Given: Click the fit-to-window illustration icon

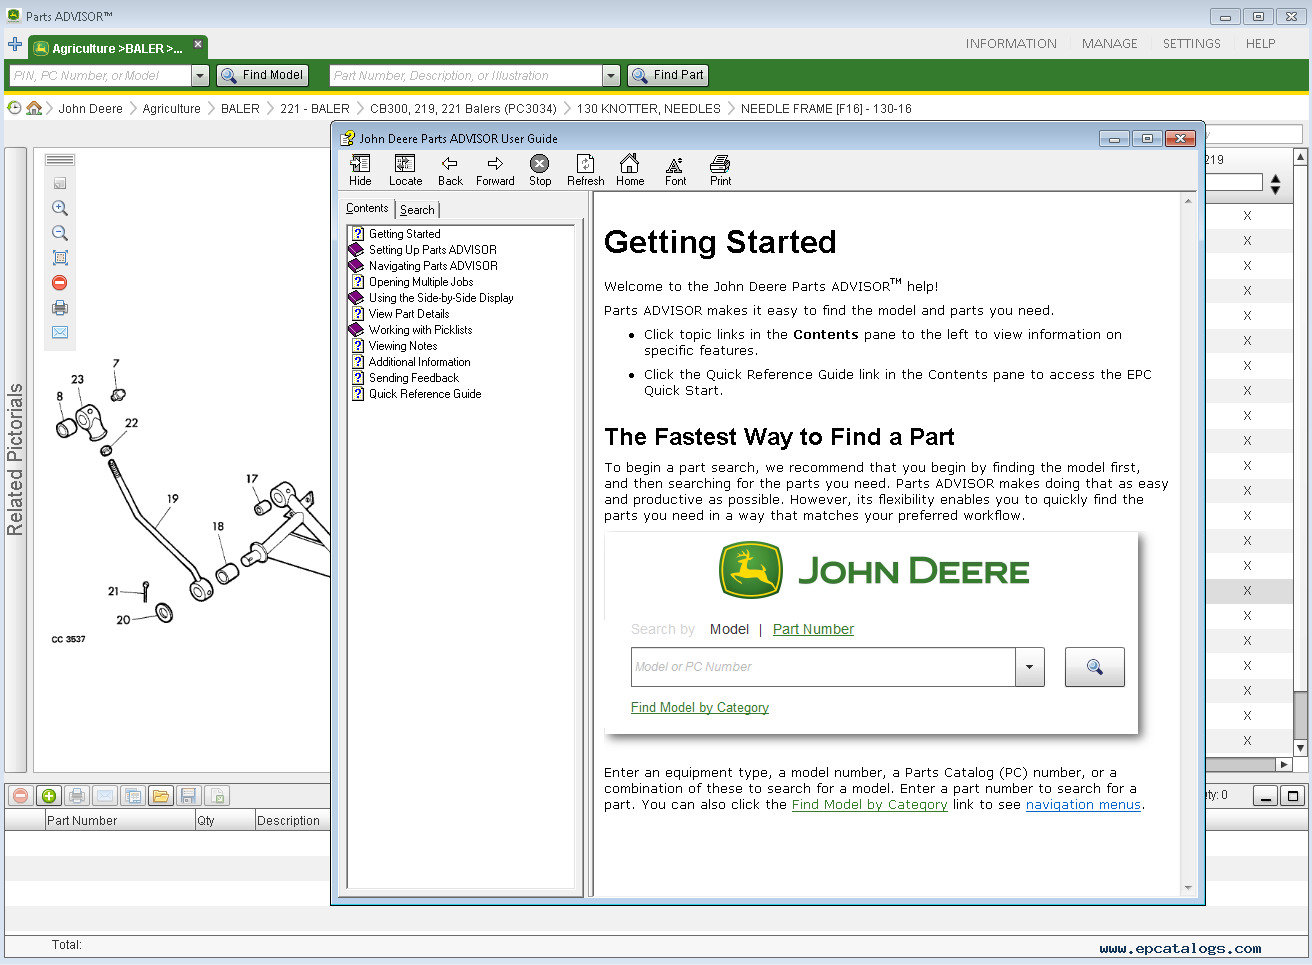Looking at the screenshot, I should pos(60,258).
